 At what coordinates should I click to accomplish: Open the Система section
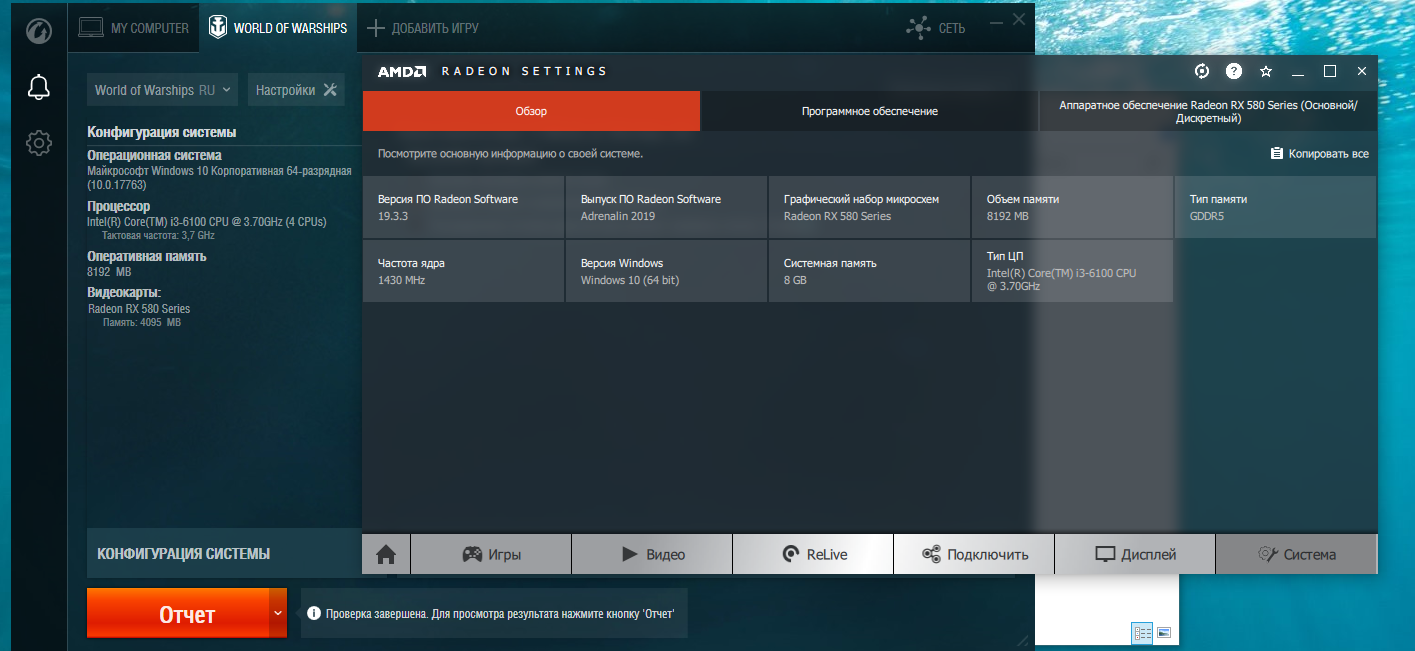click(x=1296, y=554)
